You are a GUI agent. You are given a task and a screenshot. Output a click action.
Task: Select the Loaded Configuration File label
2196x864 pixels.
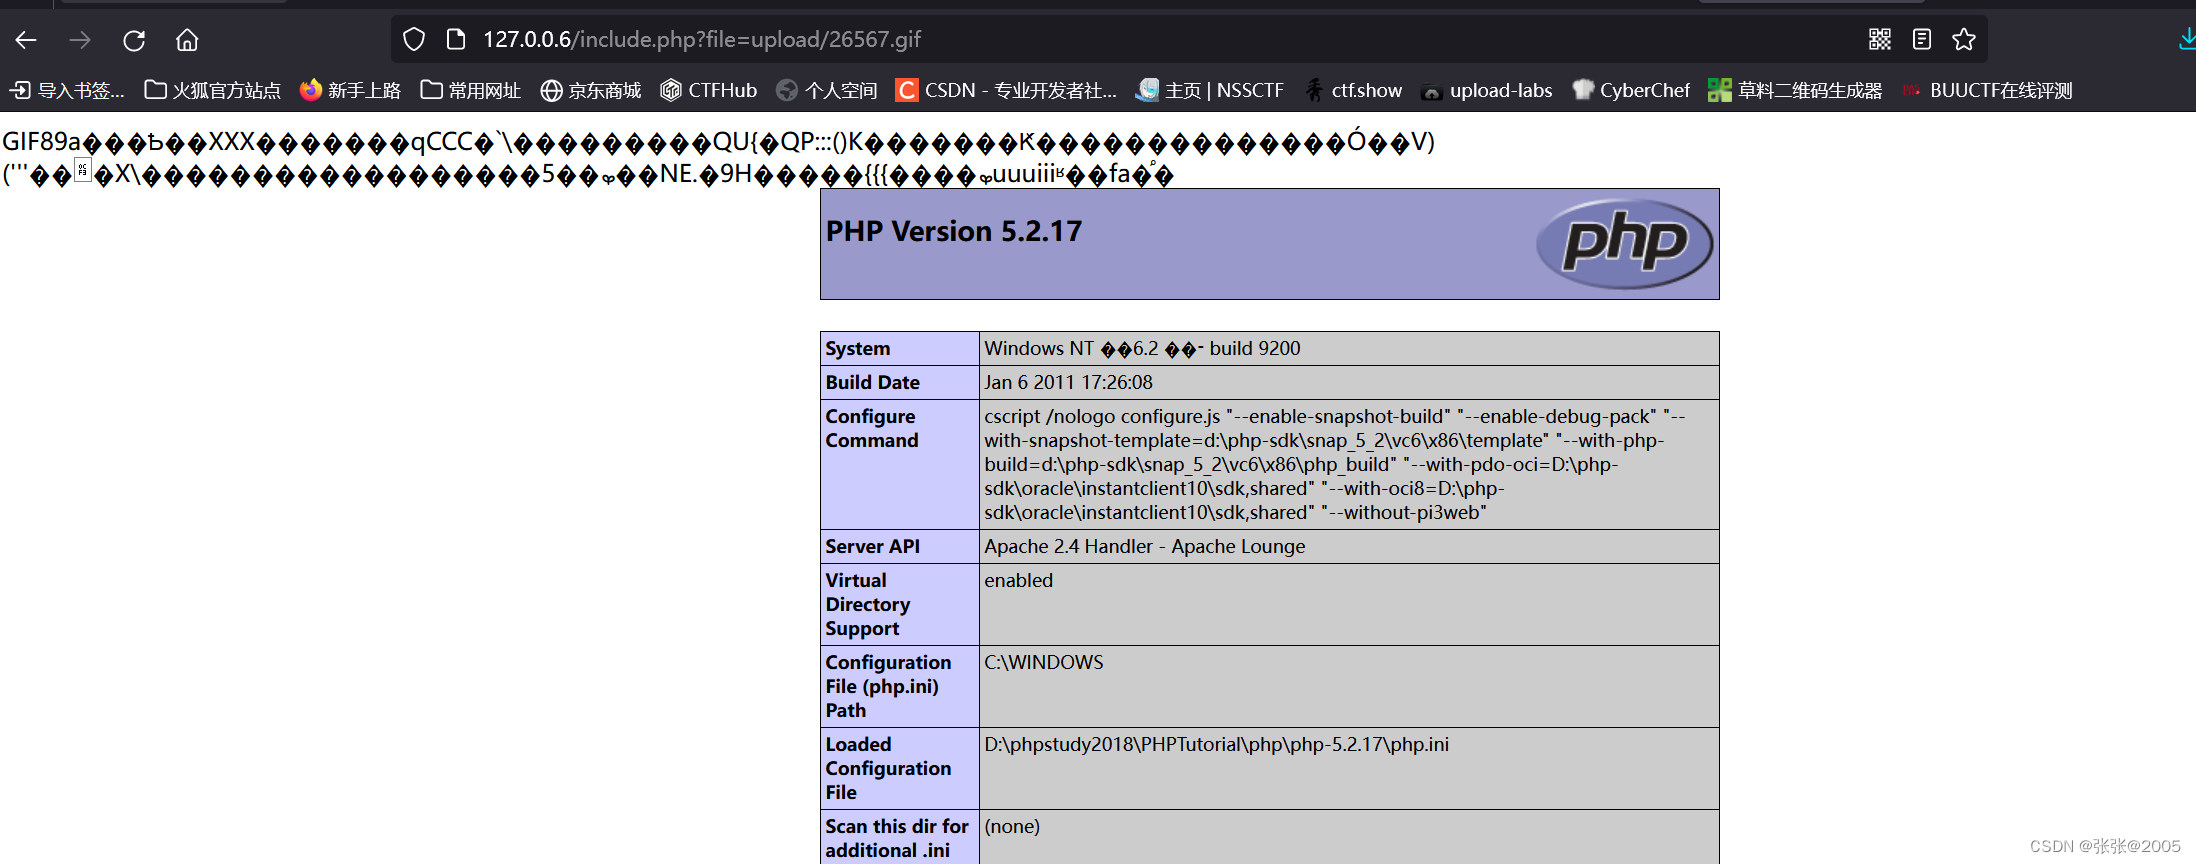pos(889,768)
